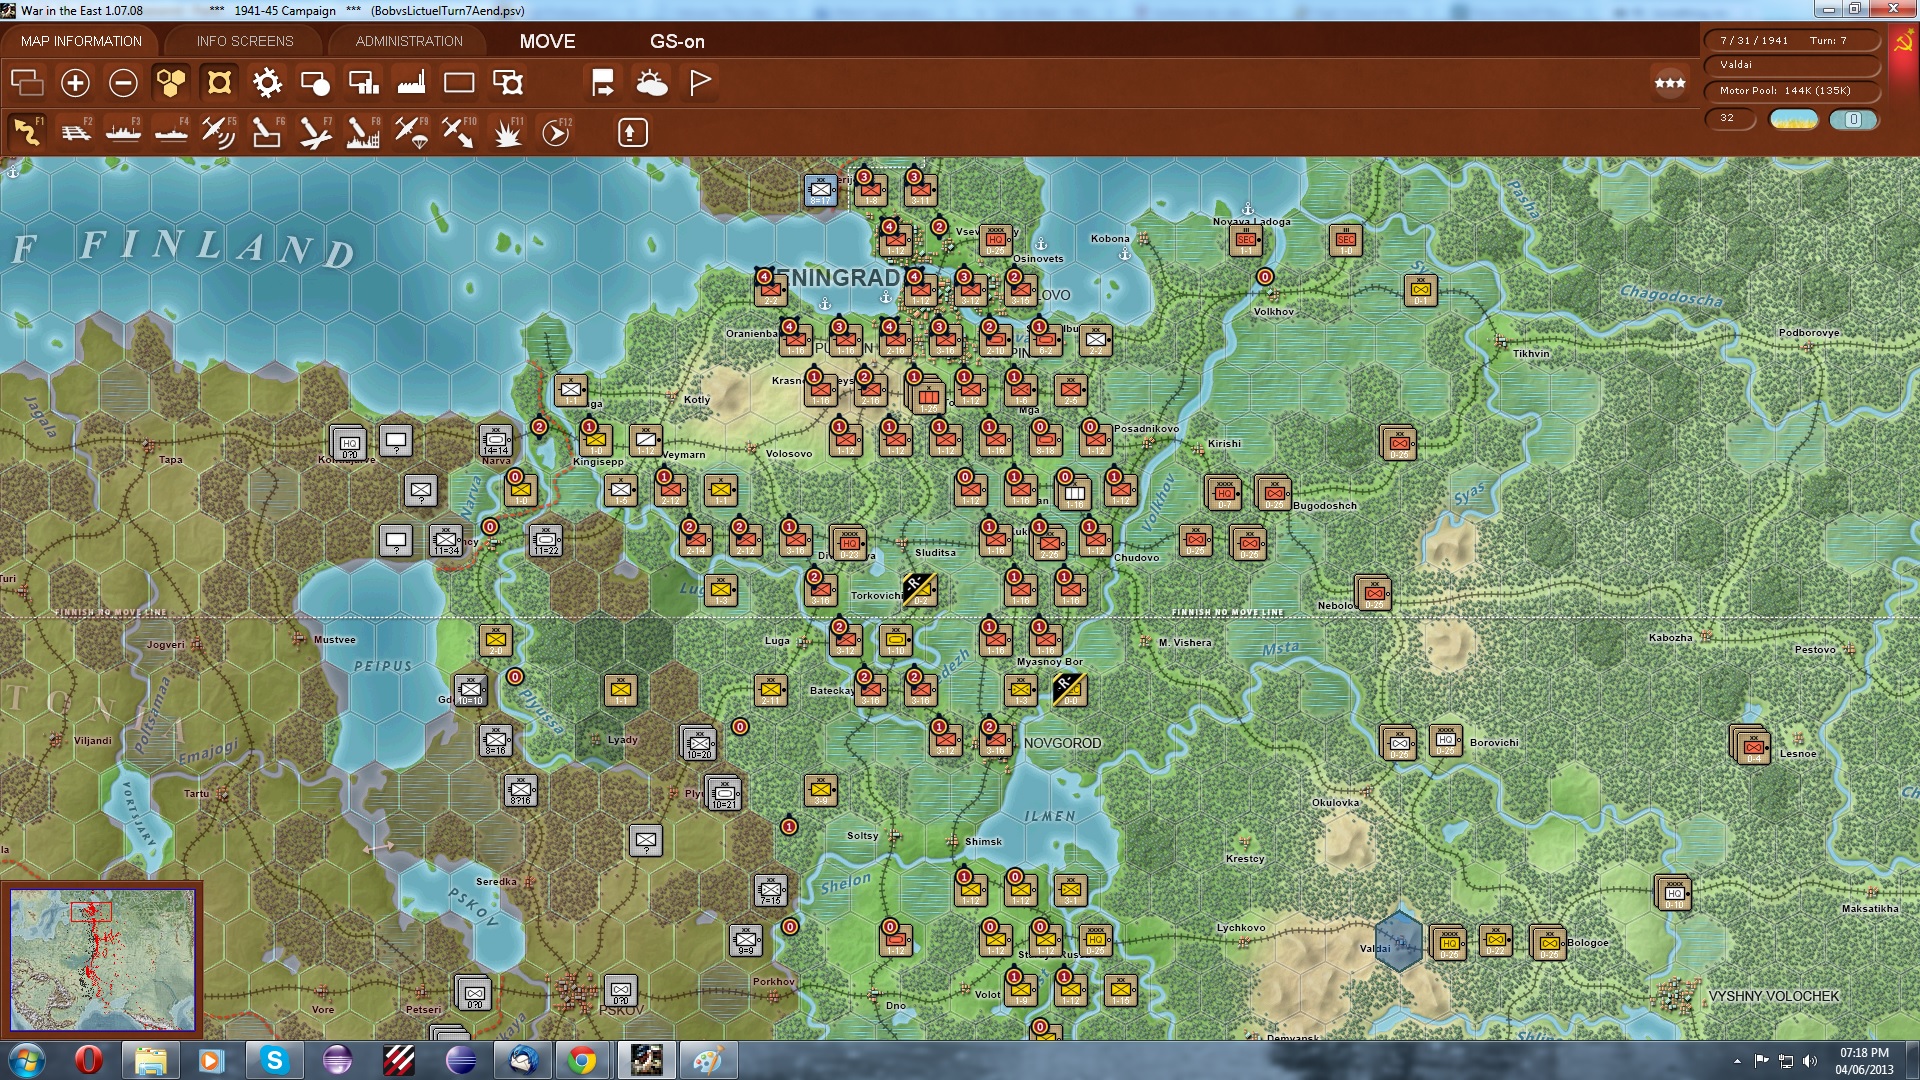
Task: Zoom in on the map
Action: click(x=75, y=82)
